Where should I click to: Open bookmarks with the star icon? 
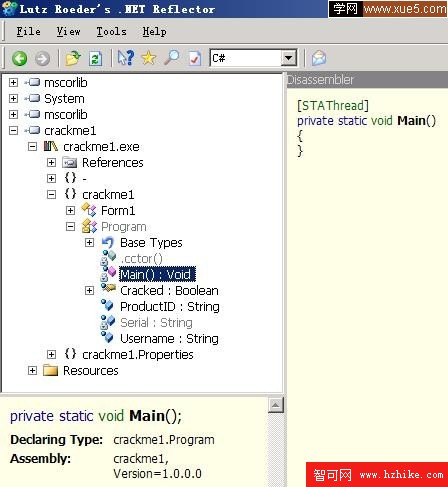click(x=149, y=58)
